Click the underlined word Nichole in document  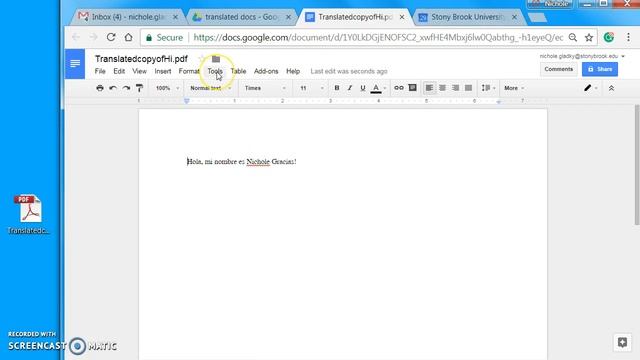(x=258, y=162)
